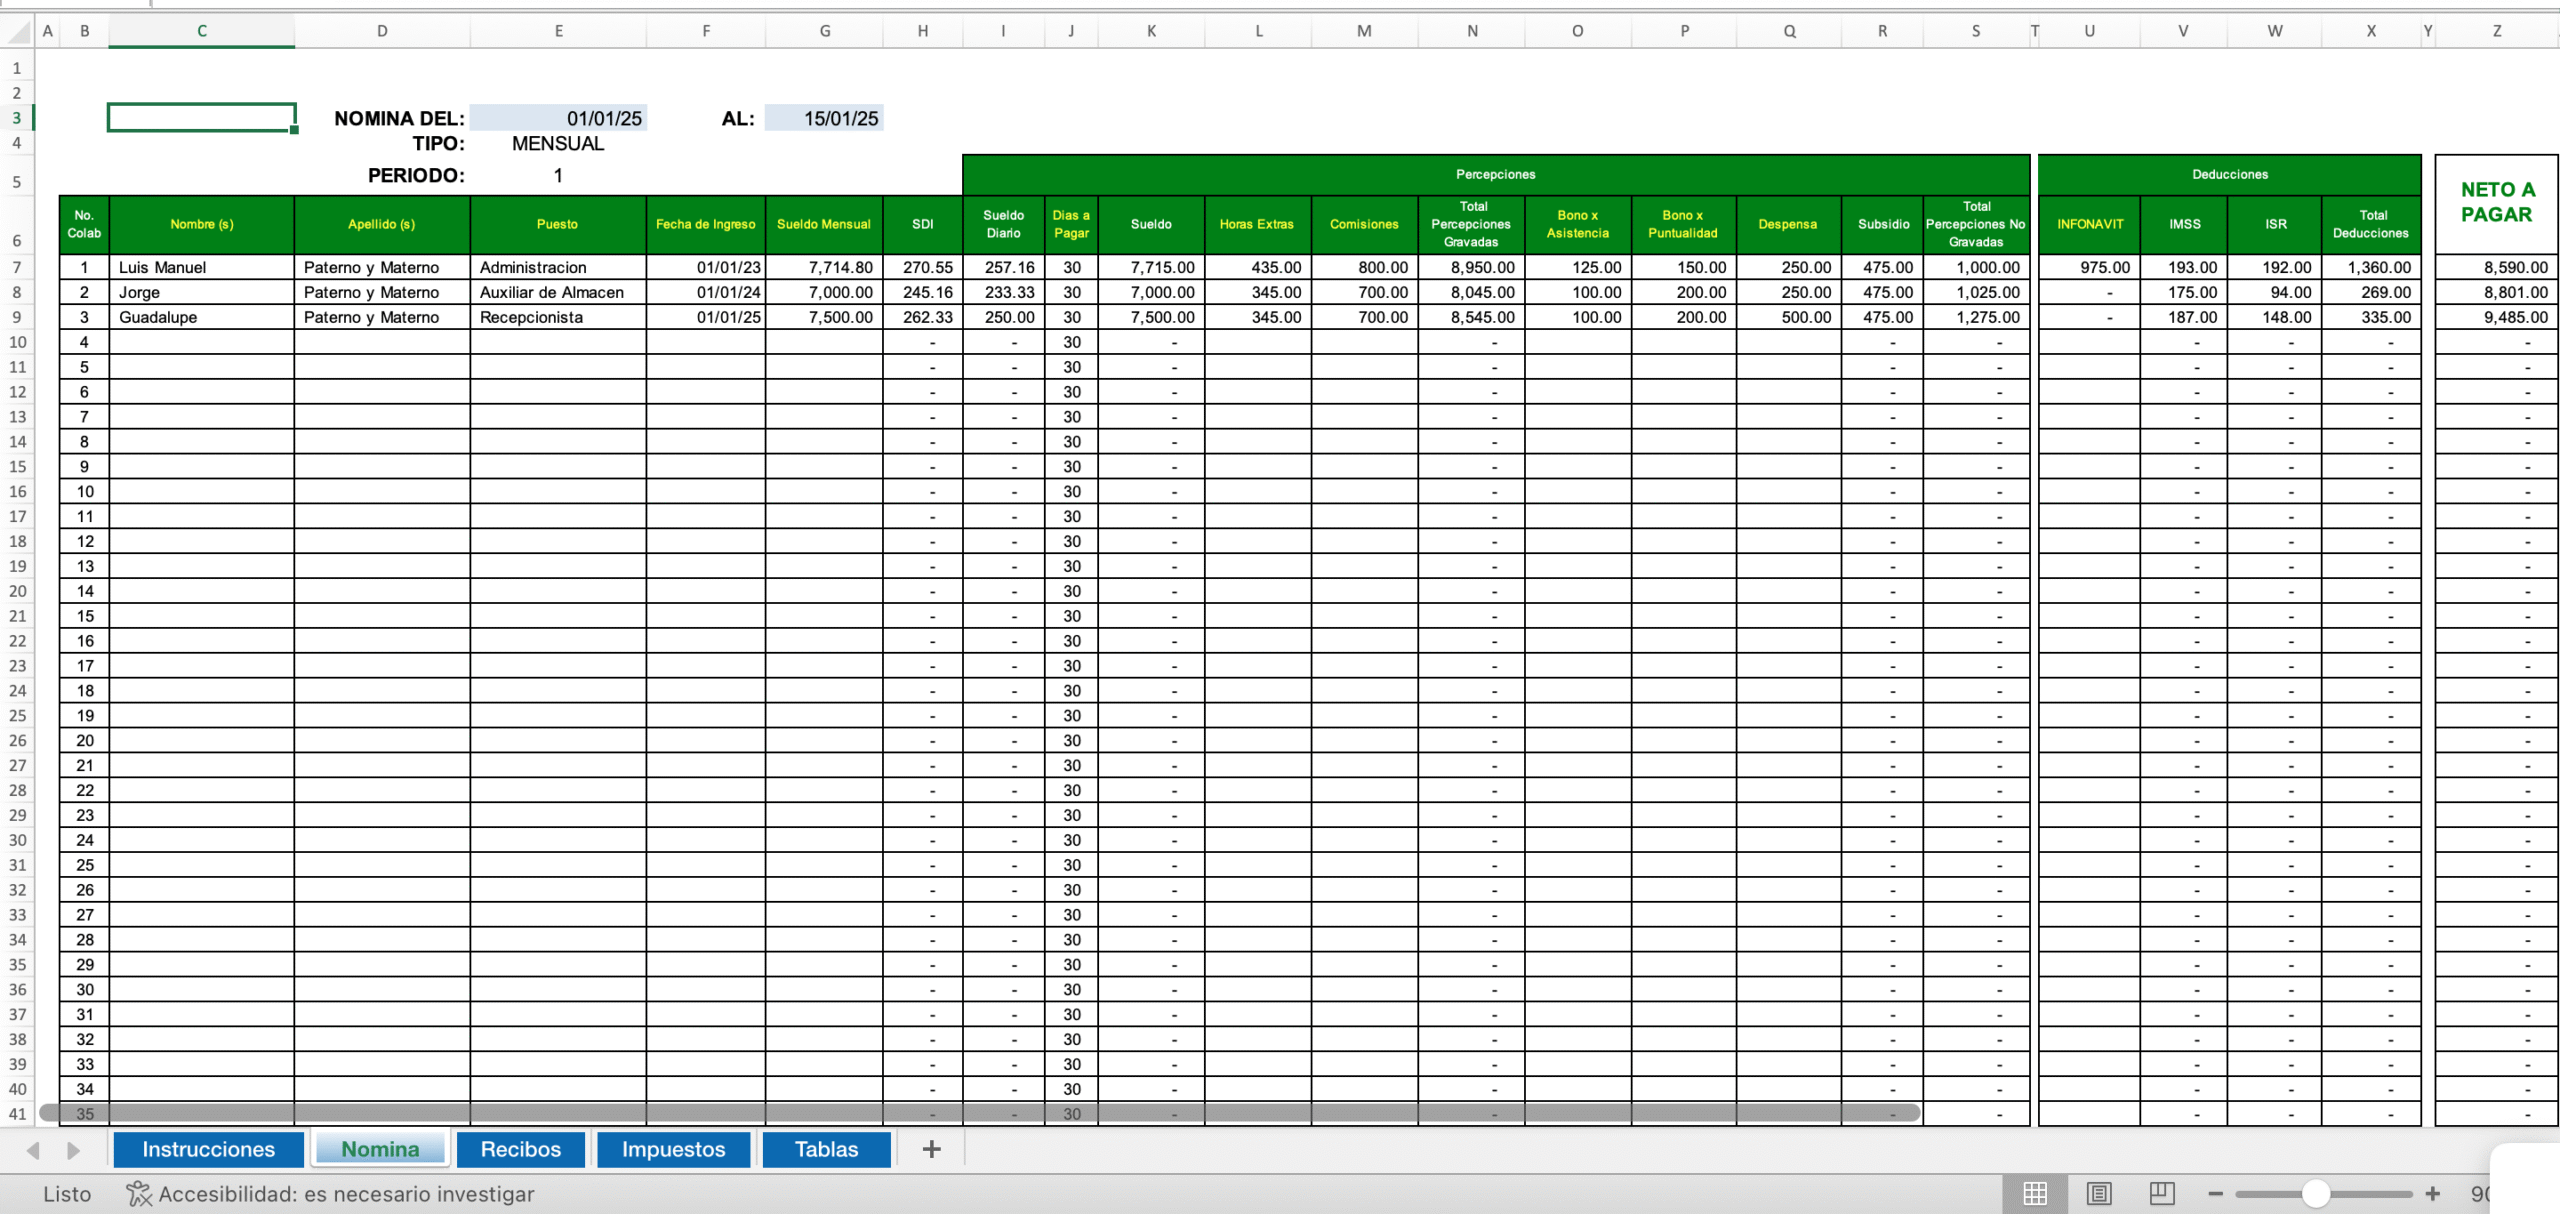
Task: Click the horizontal scrollbar
Action: 980,1112
